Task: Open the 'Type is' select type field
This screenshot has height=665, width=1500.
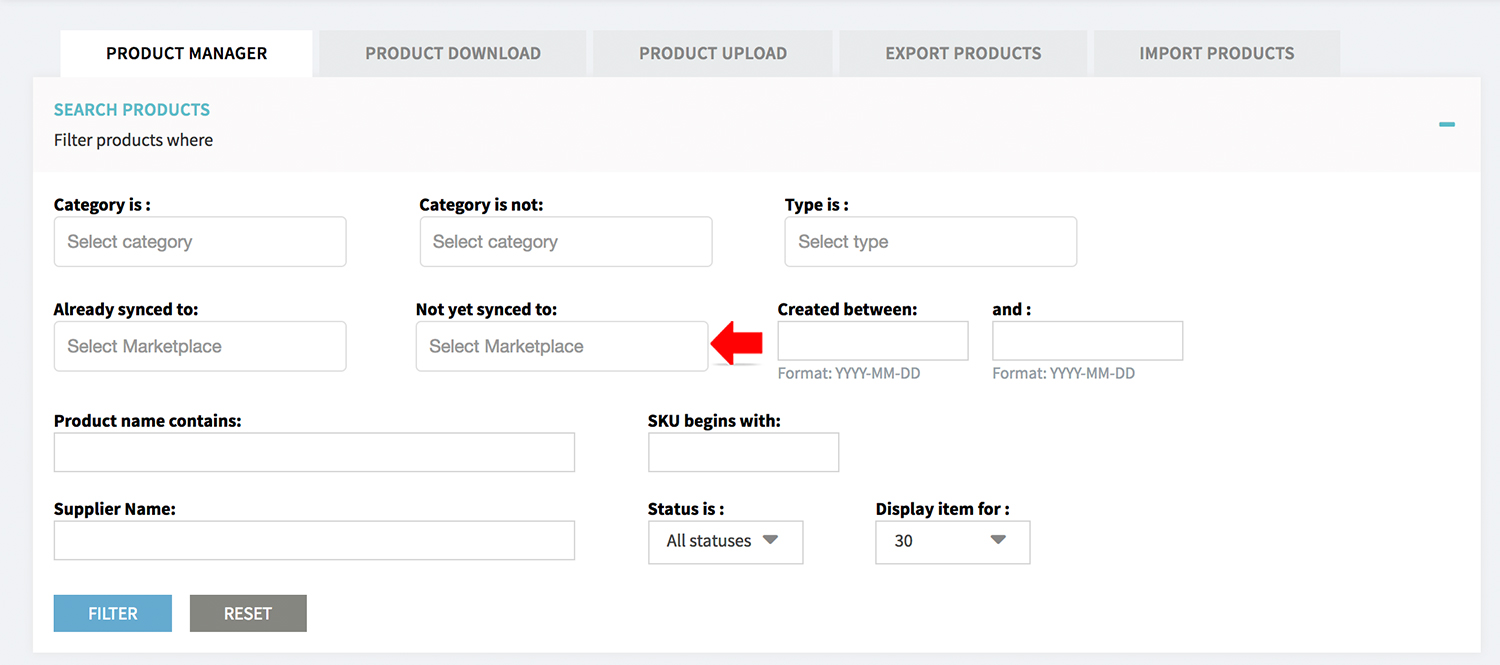Action: click(x=931, y=242)
